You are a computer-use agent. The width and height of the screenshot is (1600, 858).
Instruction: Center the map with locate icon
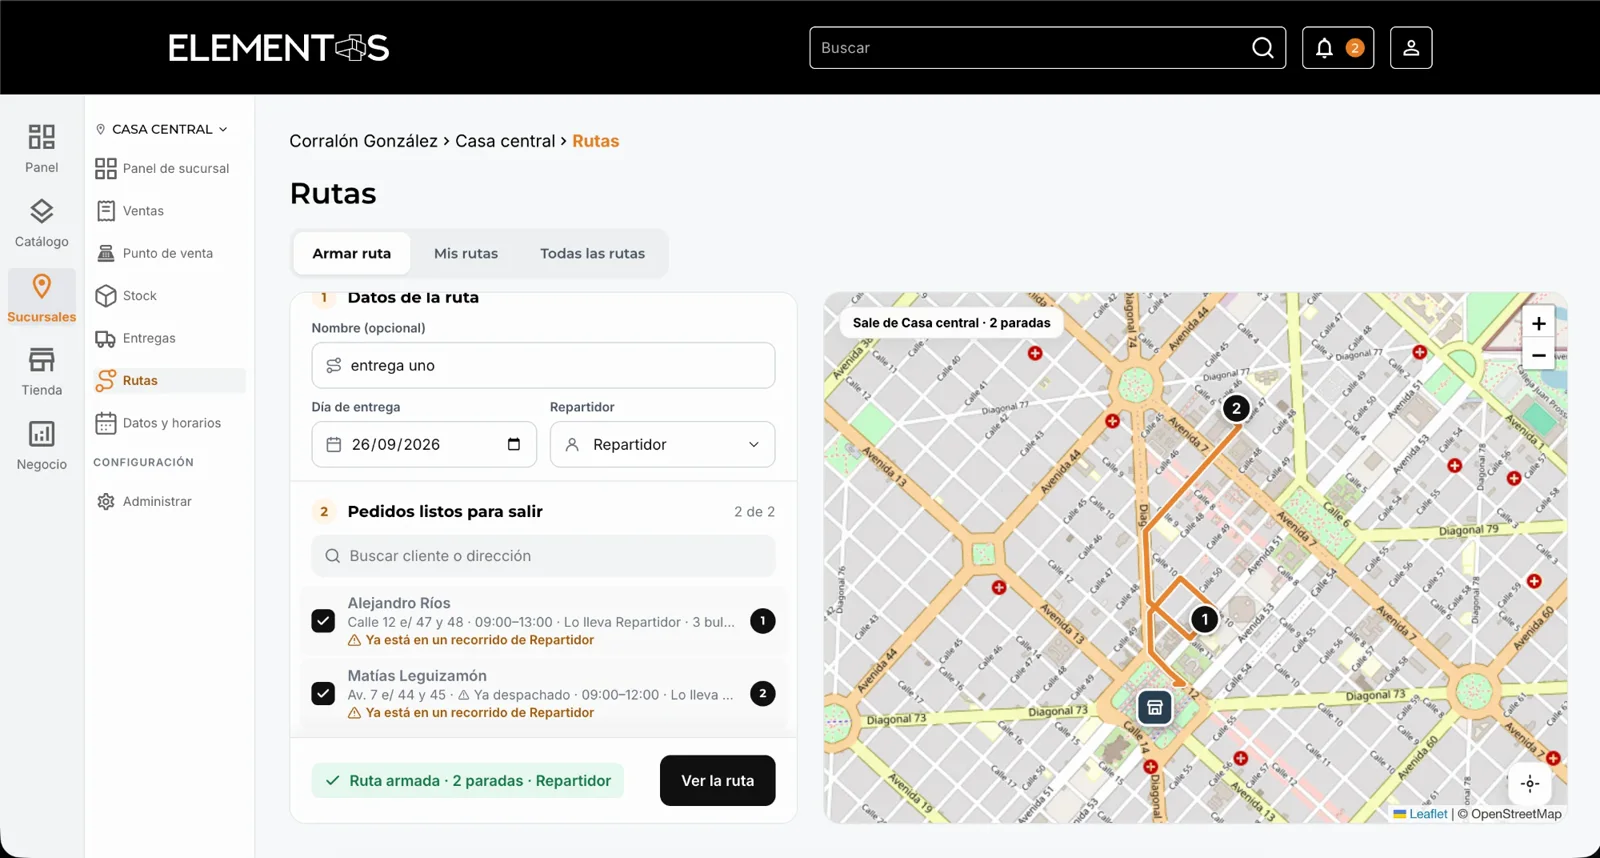(x=1530, y=784)
